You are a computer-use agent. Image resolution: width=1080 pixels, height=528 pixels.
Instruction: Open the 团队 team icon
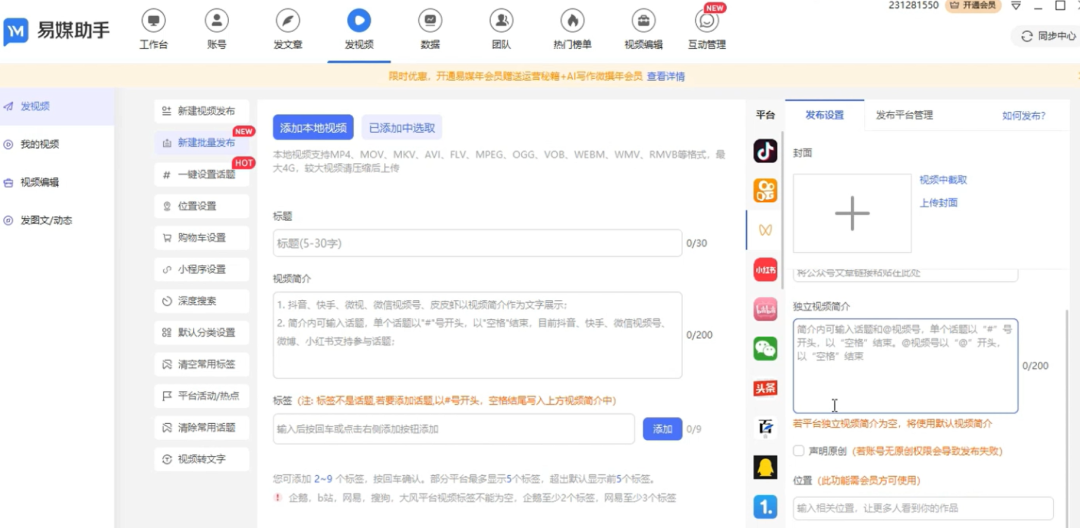501,21
